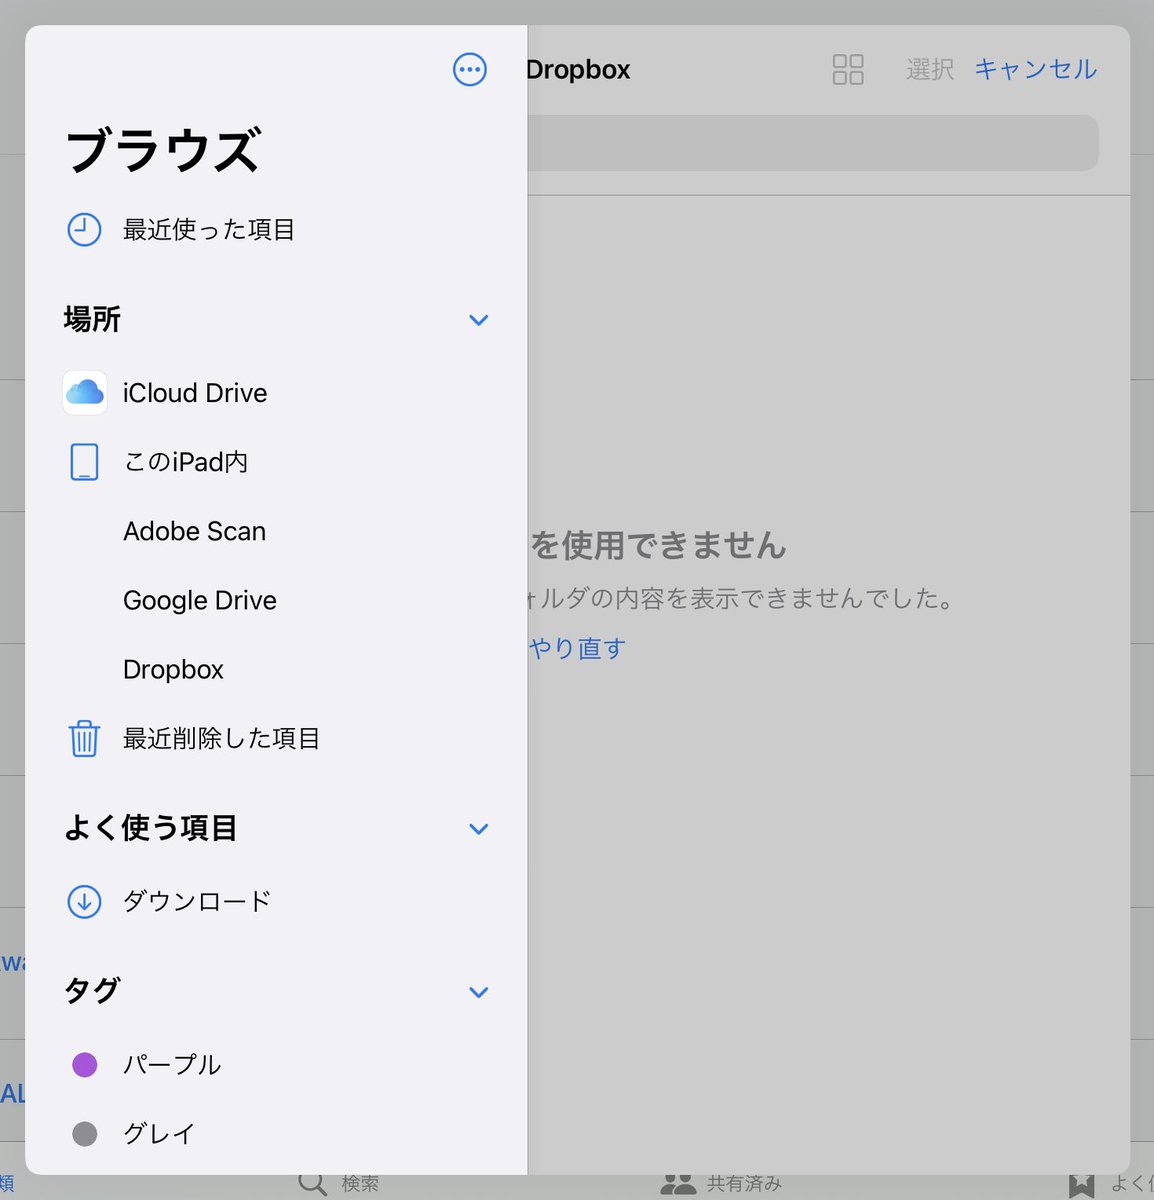
Task: Tap 検索 label in bottom bar
Action: (x=360, y=1184)
